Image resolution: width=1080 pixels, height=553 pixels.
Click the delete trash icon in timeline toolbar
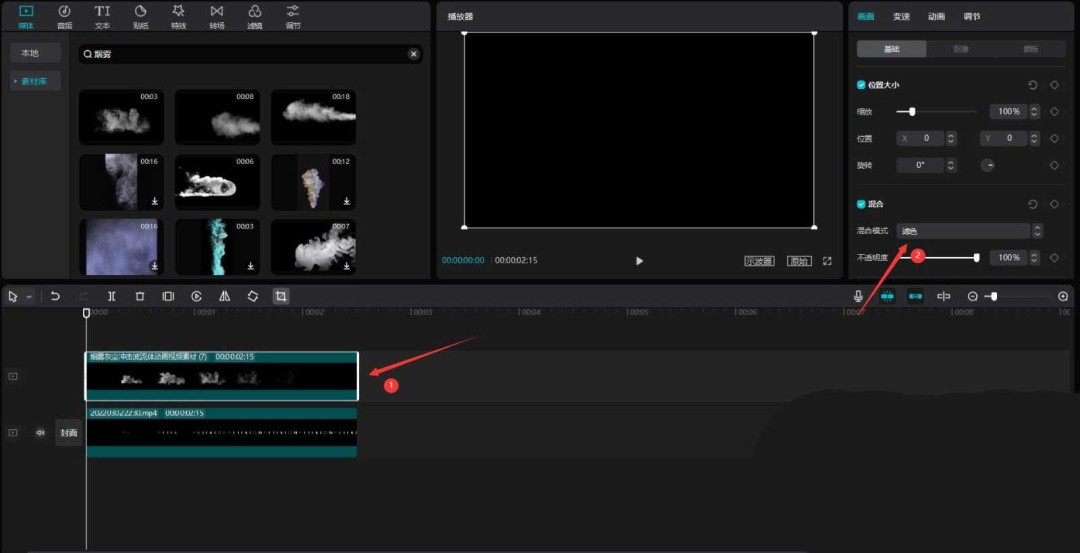pyautogui.click(x=140, y=297)
